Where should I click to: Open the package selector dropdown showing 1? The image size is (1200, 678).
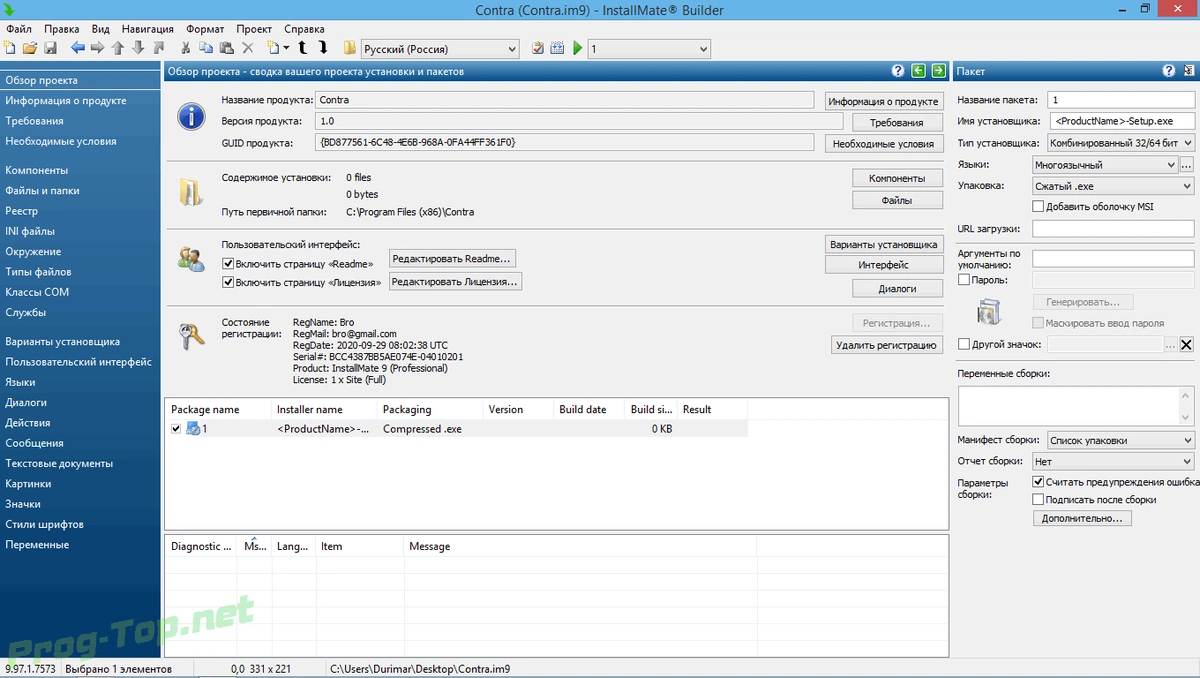coord(649,49)
